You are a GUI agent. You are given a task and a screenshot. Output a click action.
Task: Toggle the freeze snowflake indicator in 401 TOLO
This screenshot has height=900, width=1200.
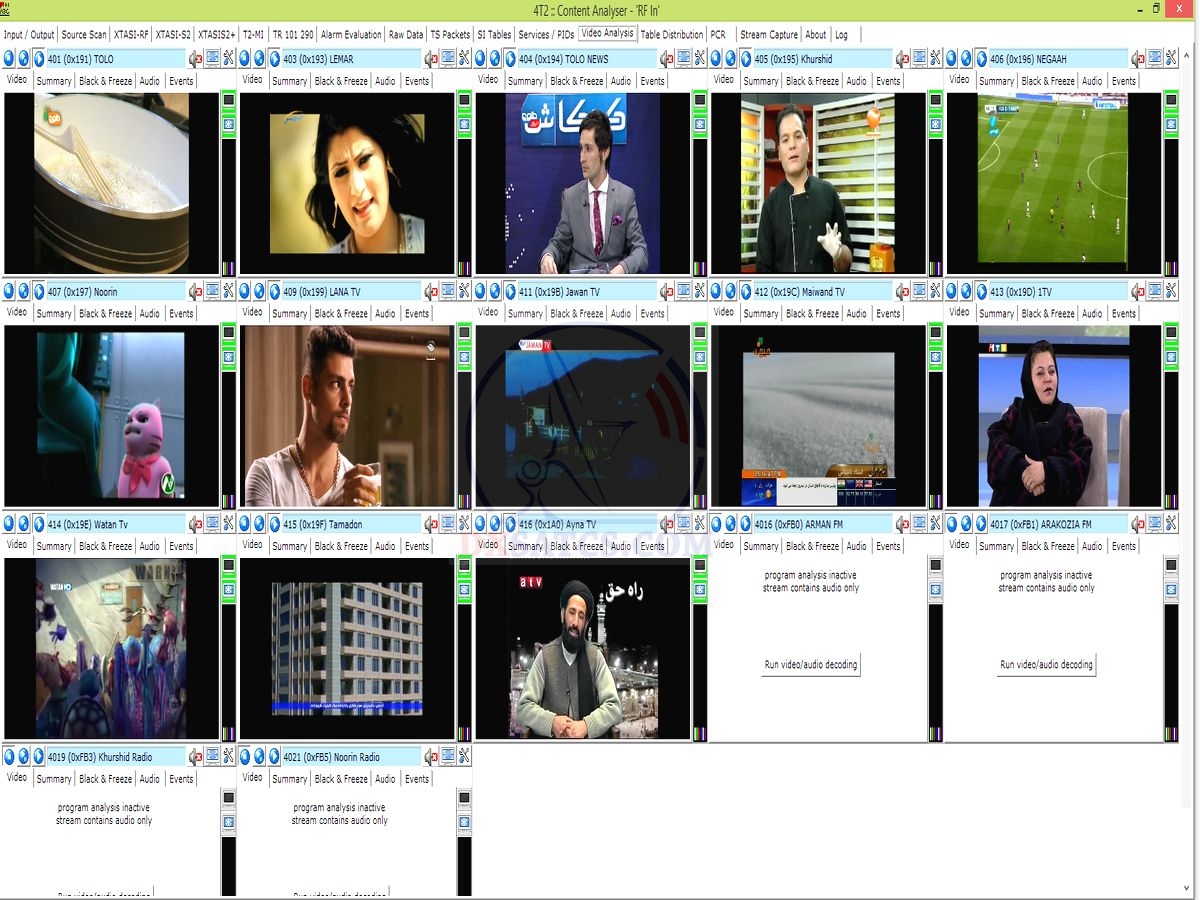228,124
